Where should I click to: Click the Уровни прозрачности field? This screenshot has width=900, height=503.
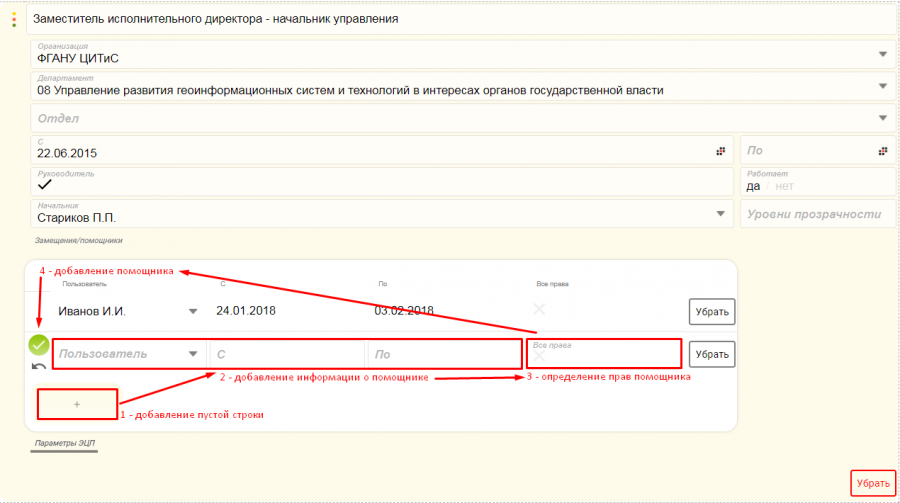coord(817,214)
